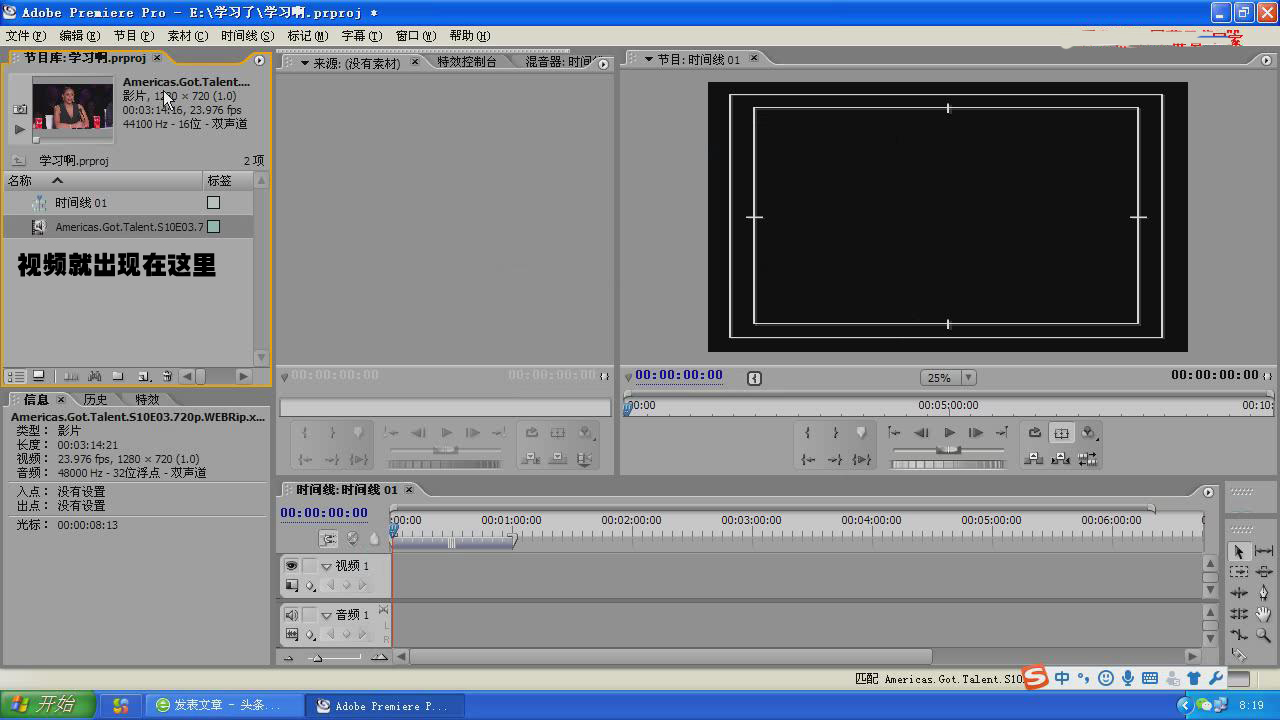The height and width of the screenshot is (720, 1280).
Task: Toggle lock box on Video 1 track
Action: 309,565
